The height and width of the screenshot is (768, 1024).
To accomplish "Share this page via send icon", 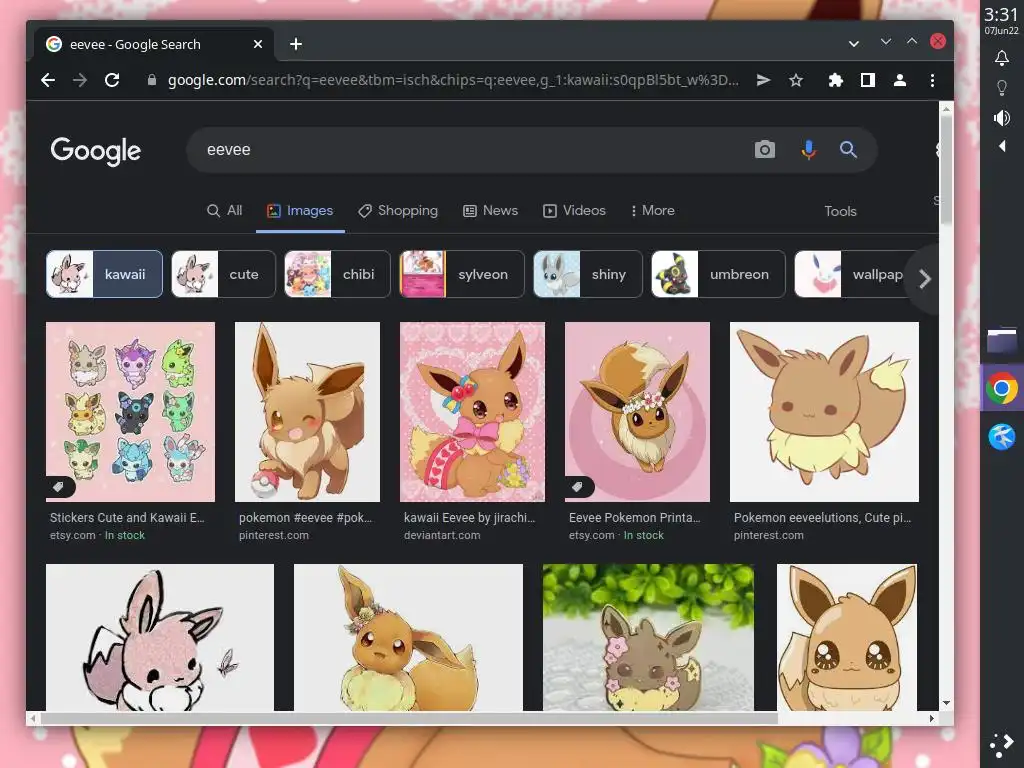I will pyautogui.click(x=763, y=80).
